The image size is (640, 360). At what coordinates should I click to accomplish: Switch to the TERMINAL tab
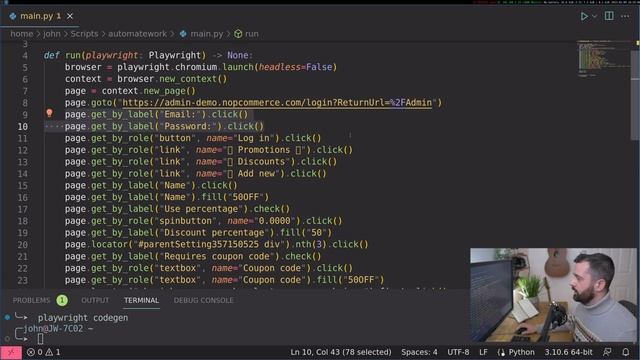(141, 300)
